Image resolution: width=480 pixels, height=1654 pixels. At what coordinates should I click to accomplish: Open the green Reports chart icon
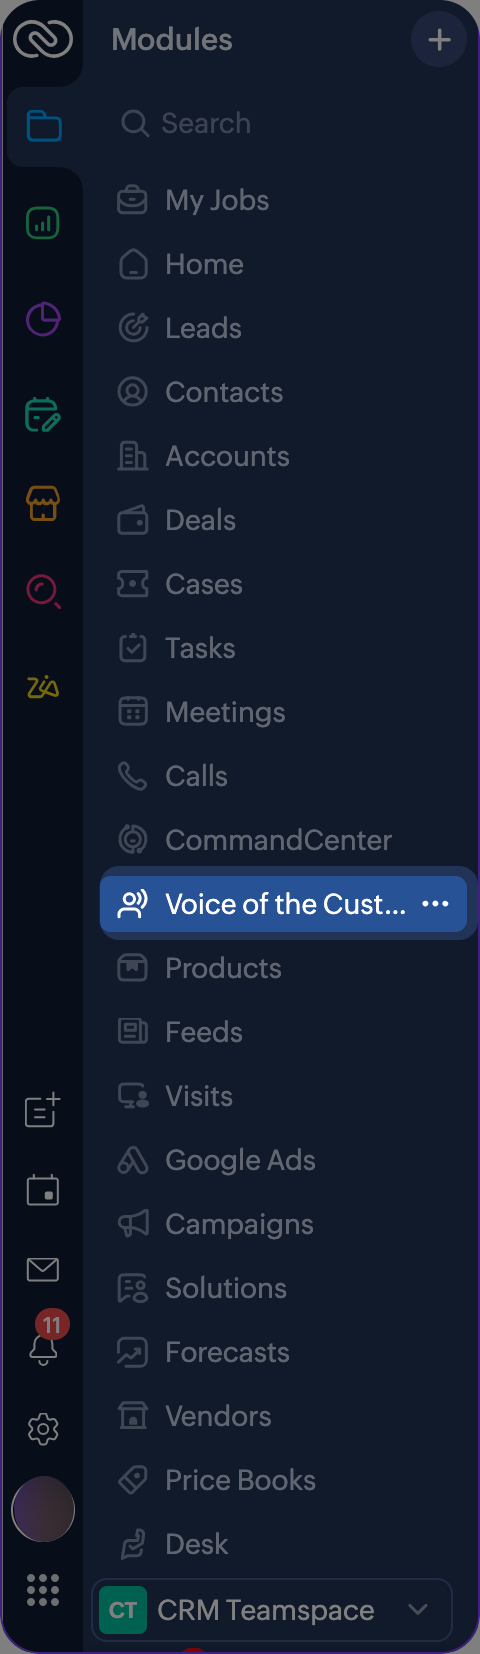[x=43, y=223]
